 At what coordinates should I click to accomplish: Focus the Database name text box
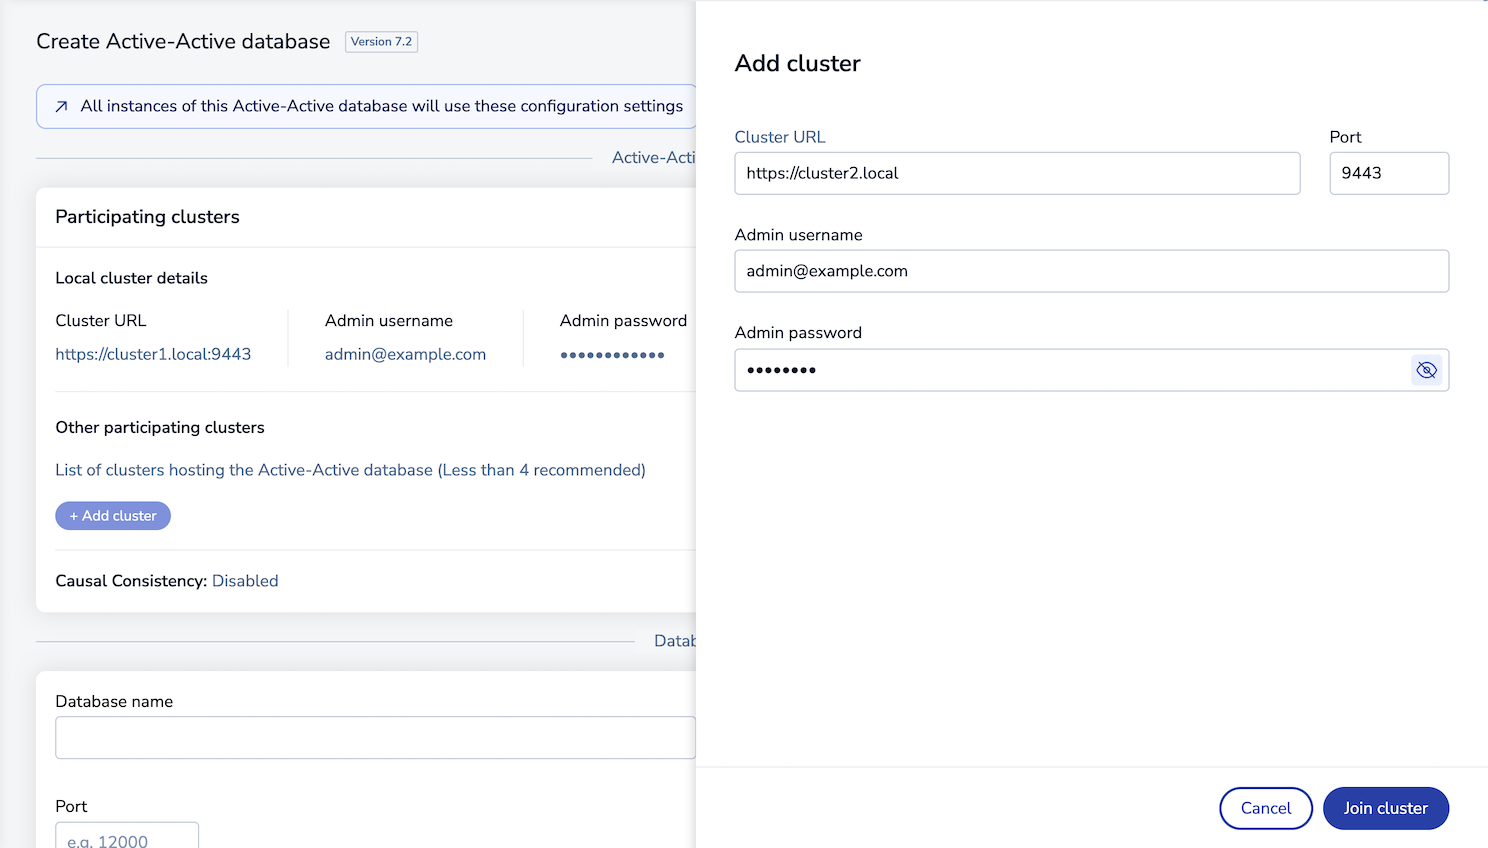[375, 738]
